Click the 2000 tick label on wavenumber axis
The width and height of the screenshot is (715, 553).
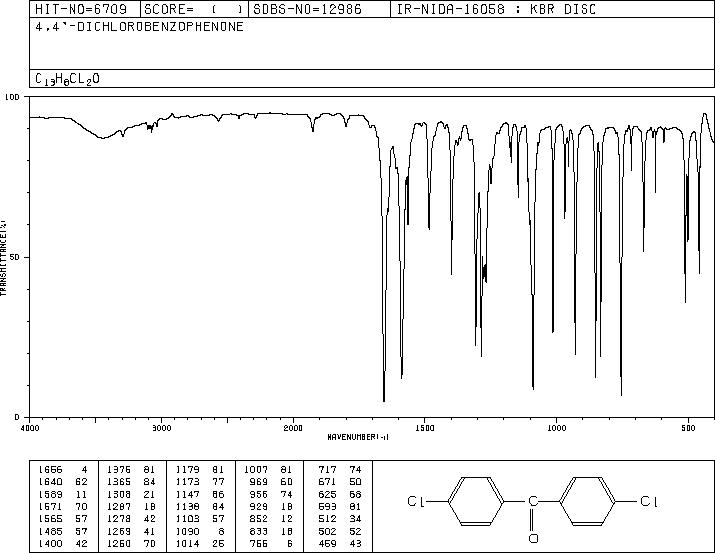[293, 428]
